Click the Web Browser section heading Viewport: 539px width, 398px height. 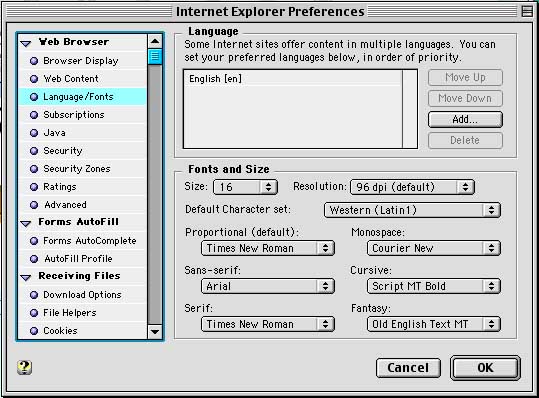pos(74,42)
